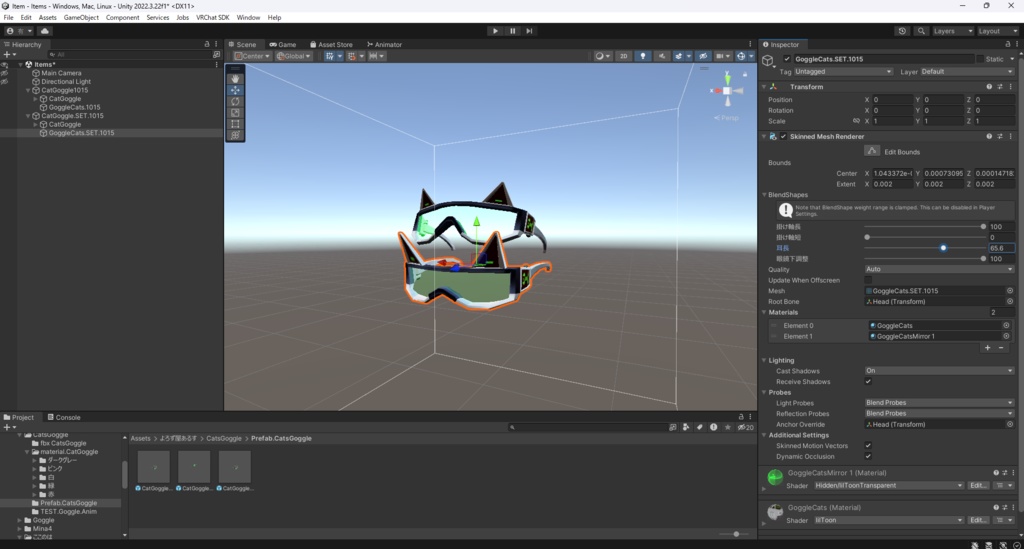Toggle scene audio icon
The height and width of the screenshot is (549, 1024).
[x=662, y=56]
